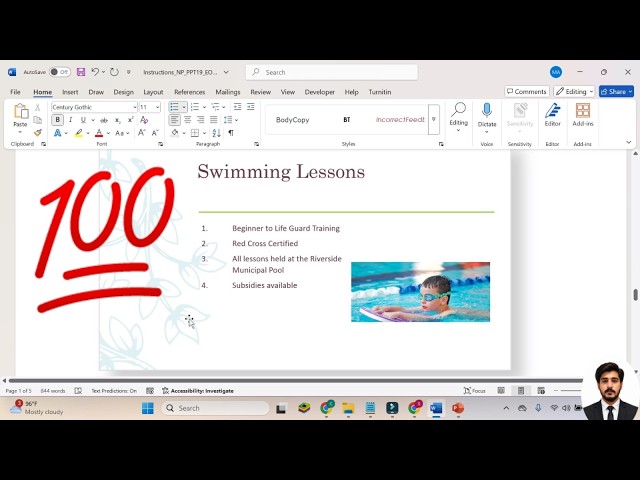
Task: Switch to the Layout tab
Action: pyautogui.click(x=153, y=92)
